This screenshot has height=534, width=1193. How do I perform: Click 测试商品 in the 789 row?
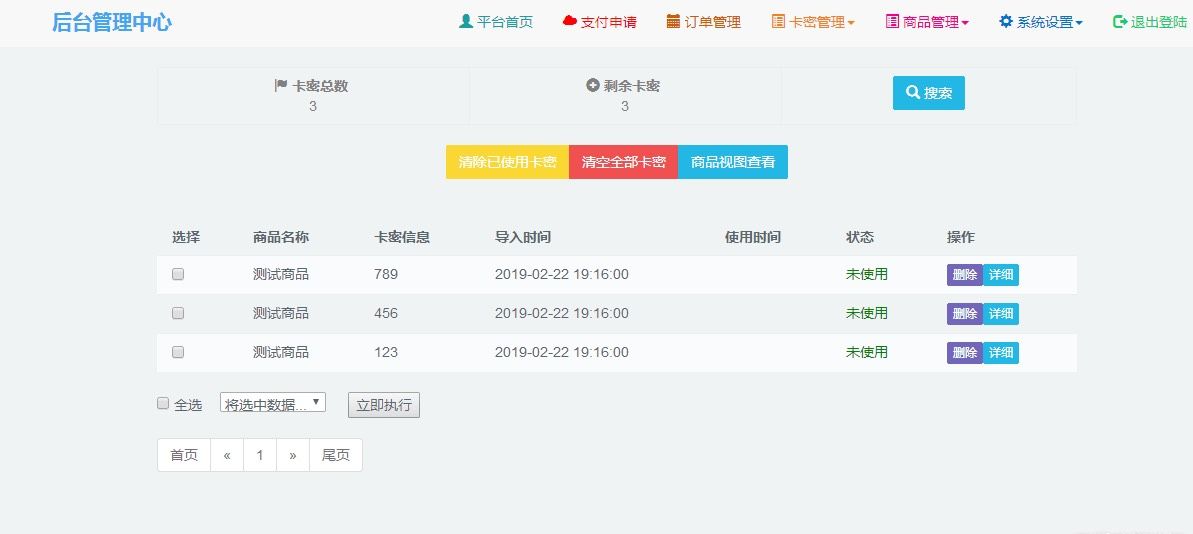pos(281,275)
